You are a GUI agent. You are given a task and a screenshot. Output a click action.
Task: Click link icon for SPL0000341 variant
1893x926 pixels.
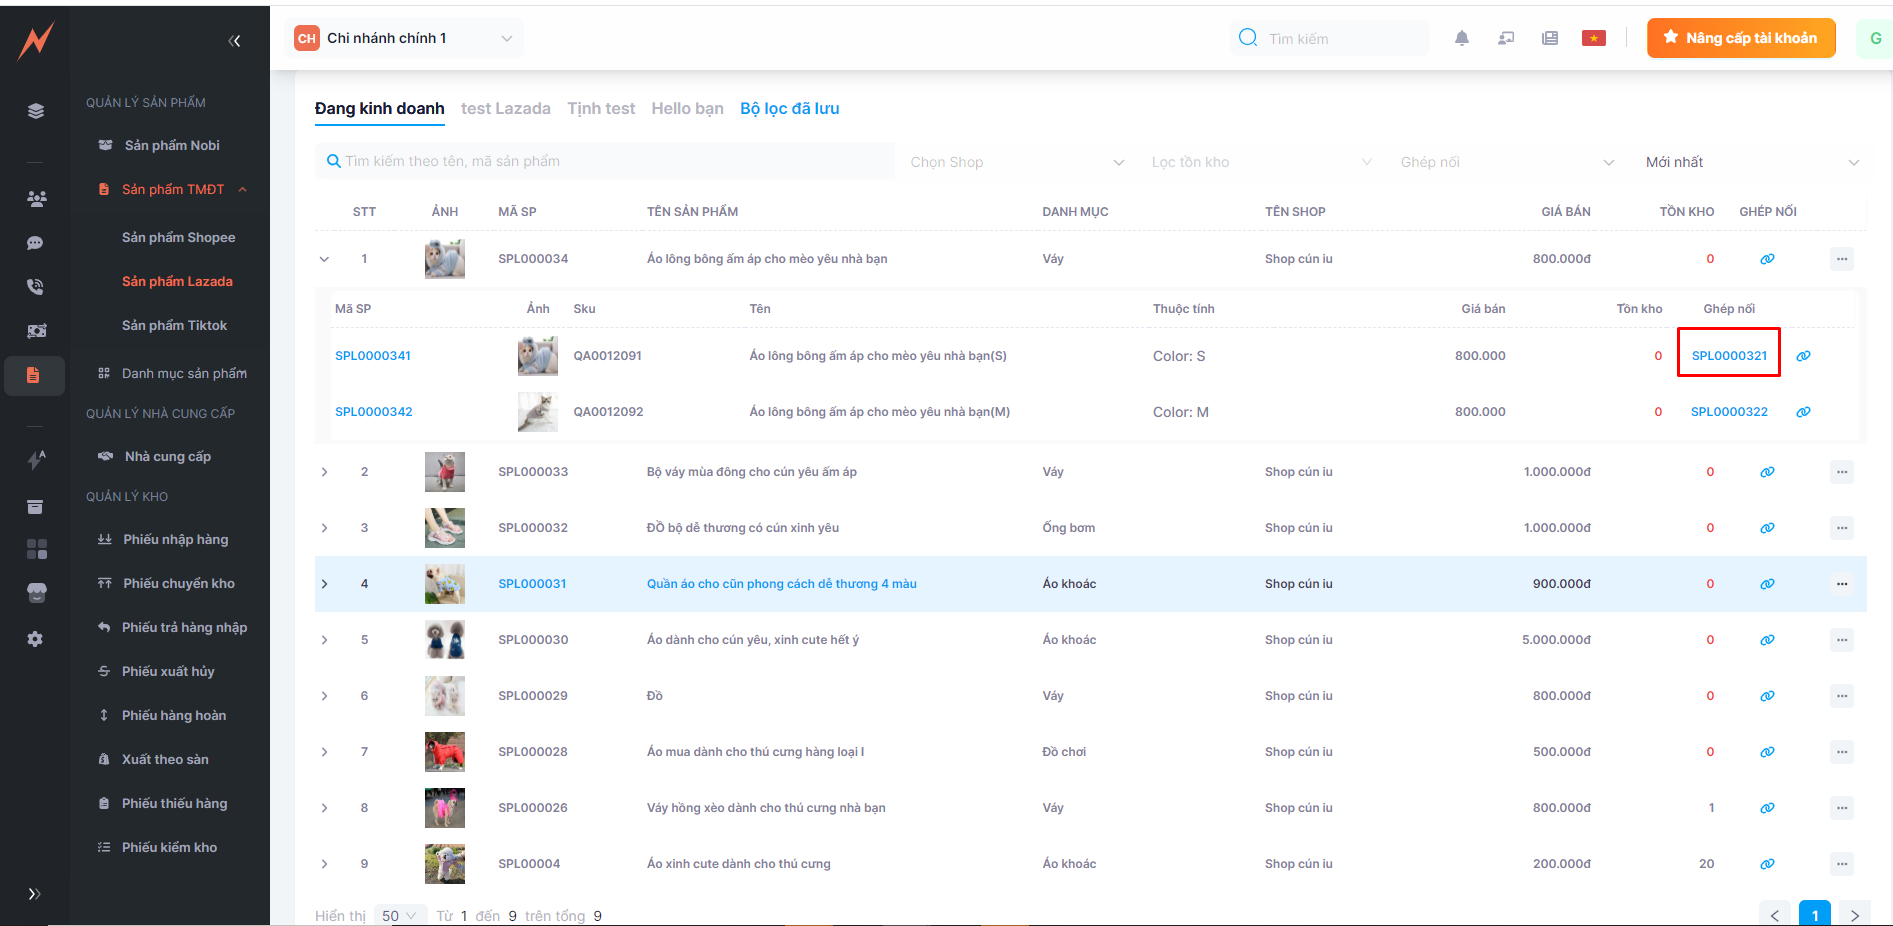[1803, 356]
